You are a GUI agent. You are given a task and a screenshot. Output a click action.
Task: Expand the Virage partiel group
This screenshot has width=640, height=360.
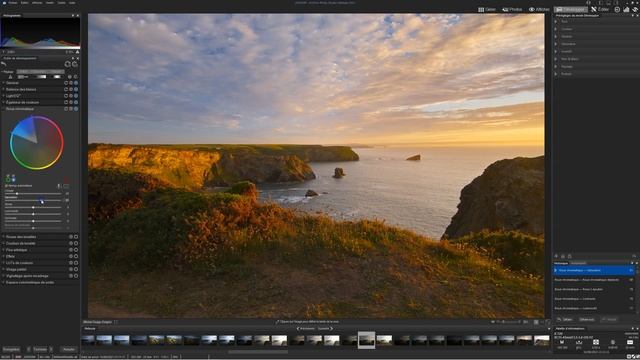click(4, 269)
